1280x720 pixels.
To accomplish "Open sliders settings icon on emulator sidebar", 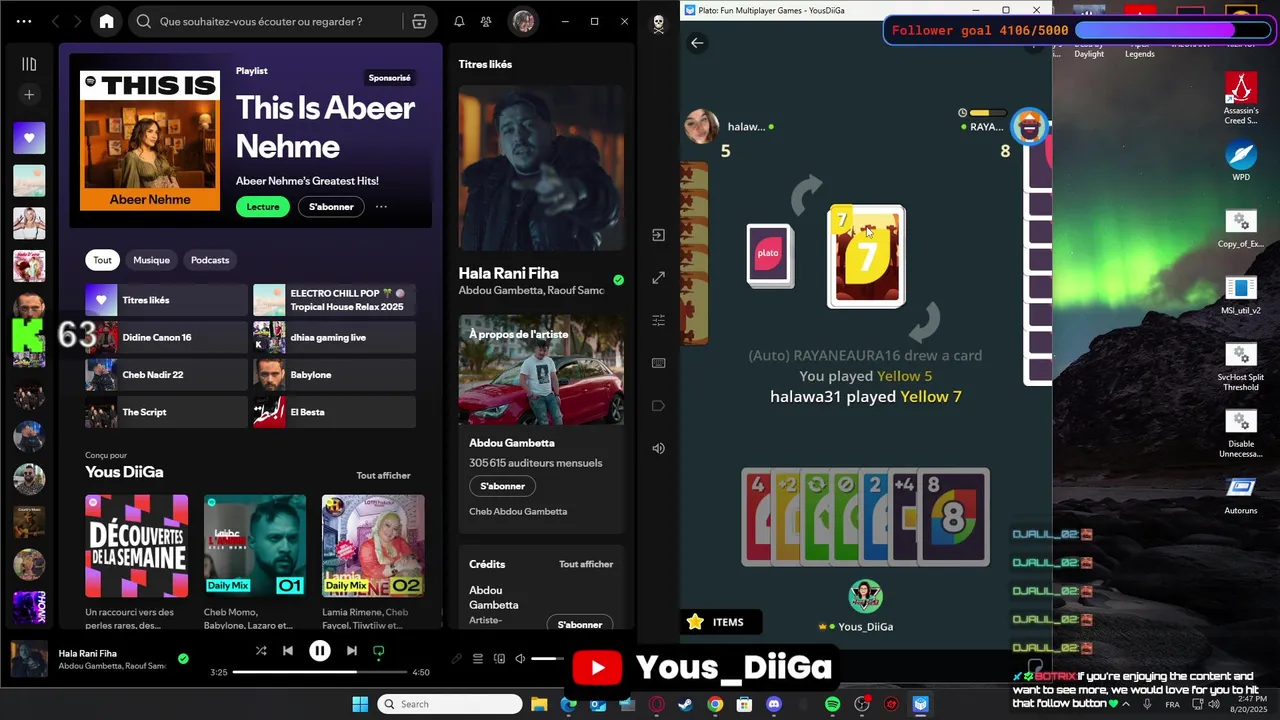I will [658, 320].
